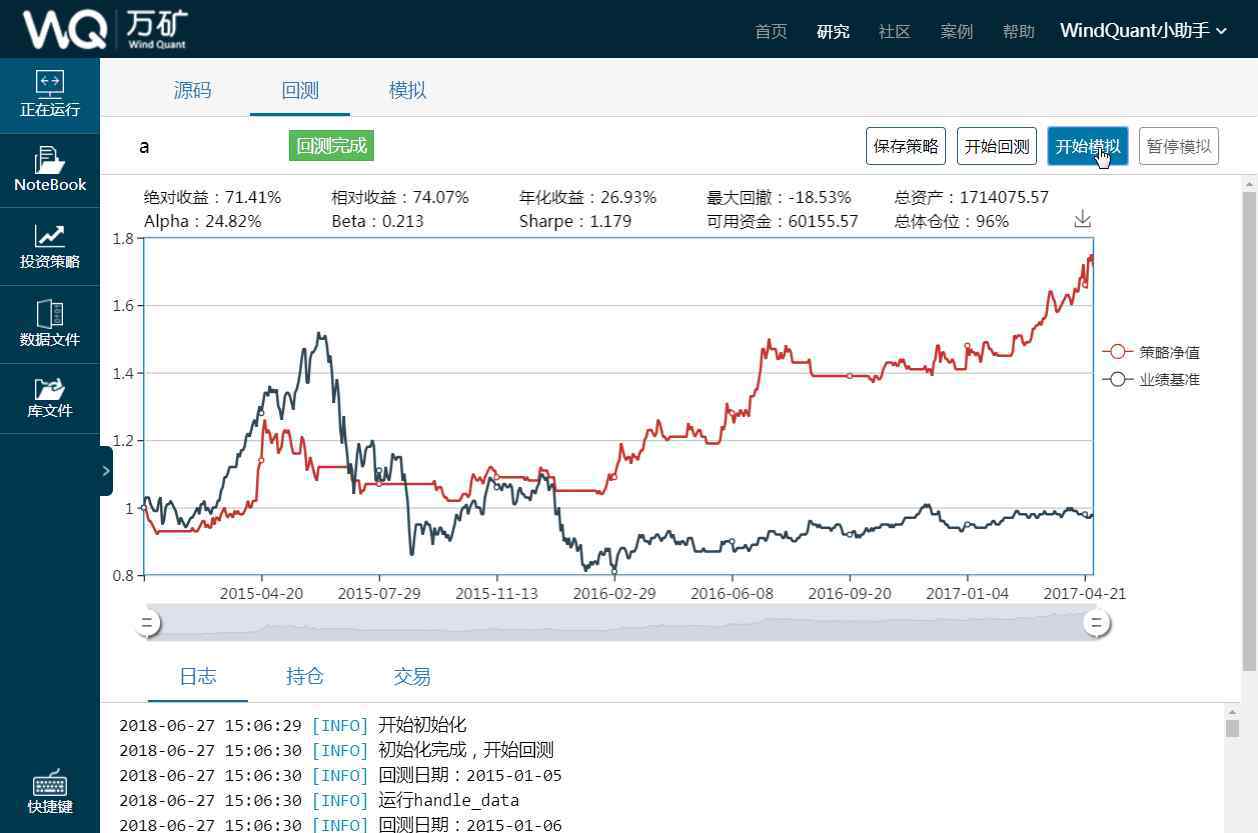Click the 回测完成 status badge
This screenshot has height=833, width=1258.
(331, 146)
